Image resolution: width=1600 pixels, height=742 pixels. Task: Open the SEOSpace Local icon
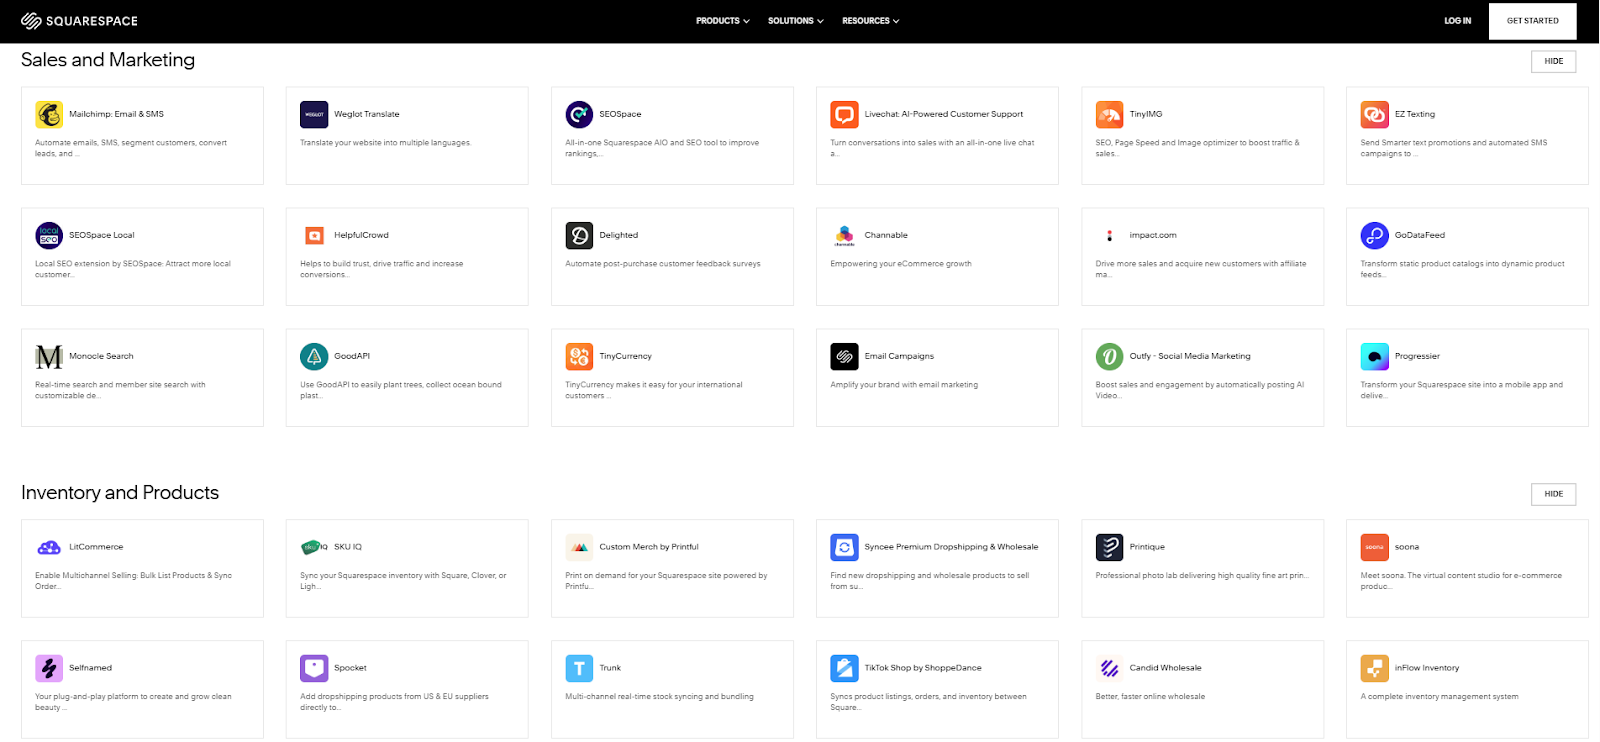(x=49, y=236)
